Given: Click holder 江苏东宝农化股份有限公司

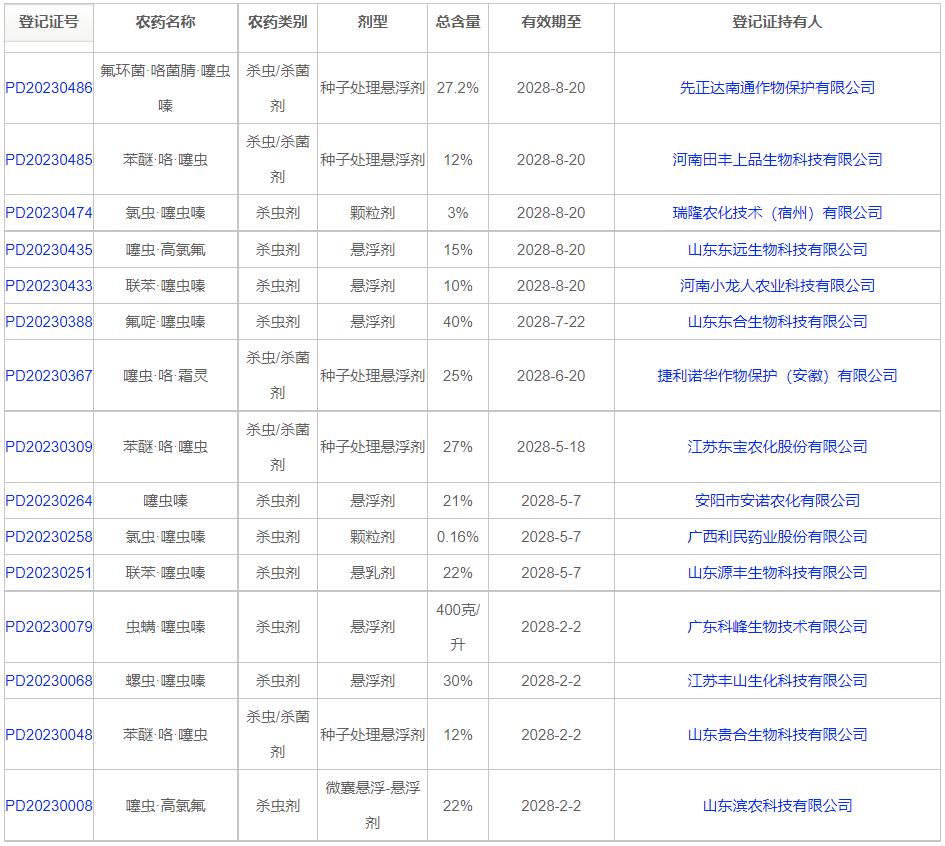Looking at the screenshot, I should (777, 446).
